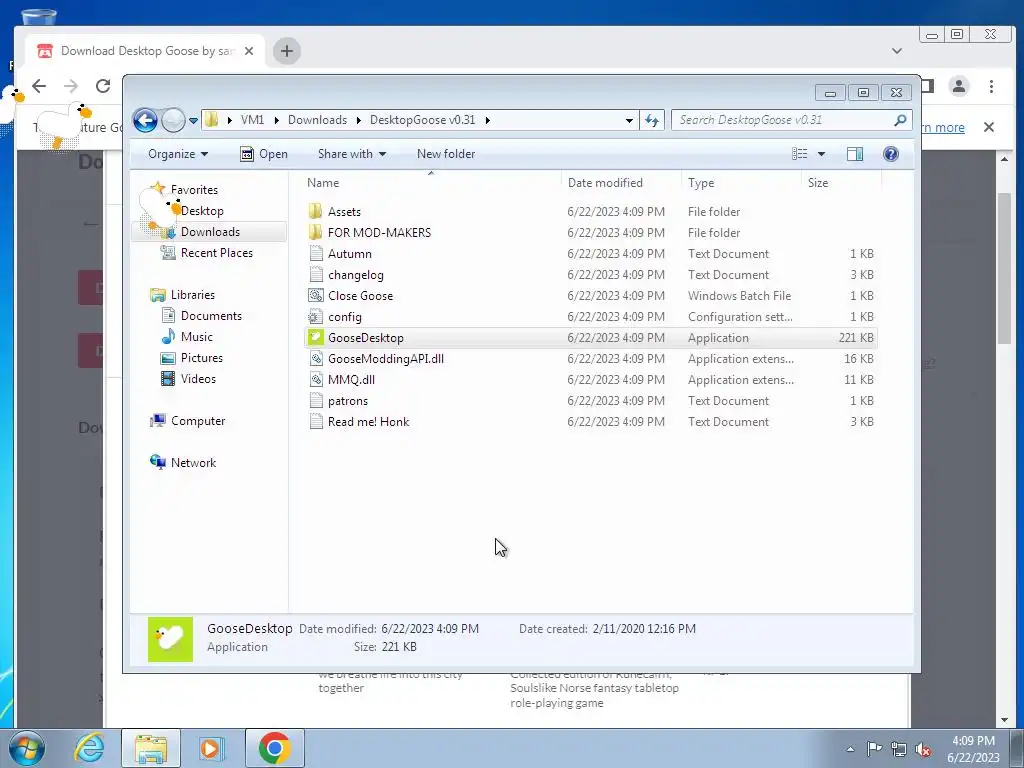Select Downloads in Favorites
This screenshot has width=1024, height=768.
(210, 232)
